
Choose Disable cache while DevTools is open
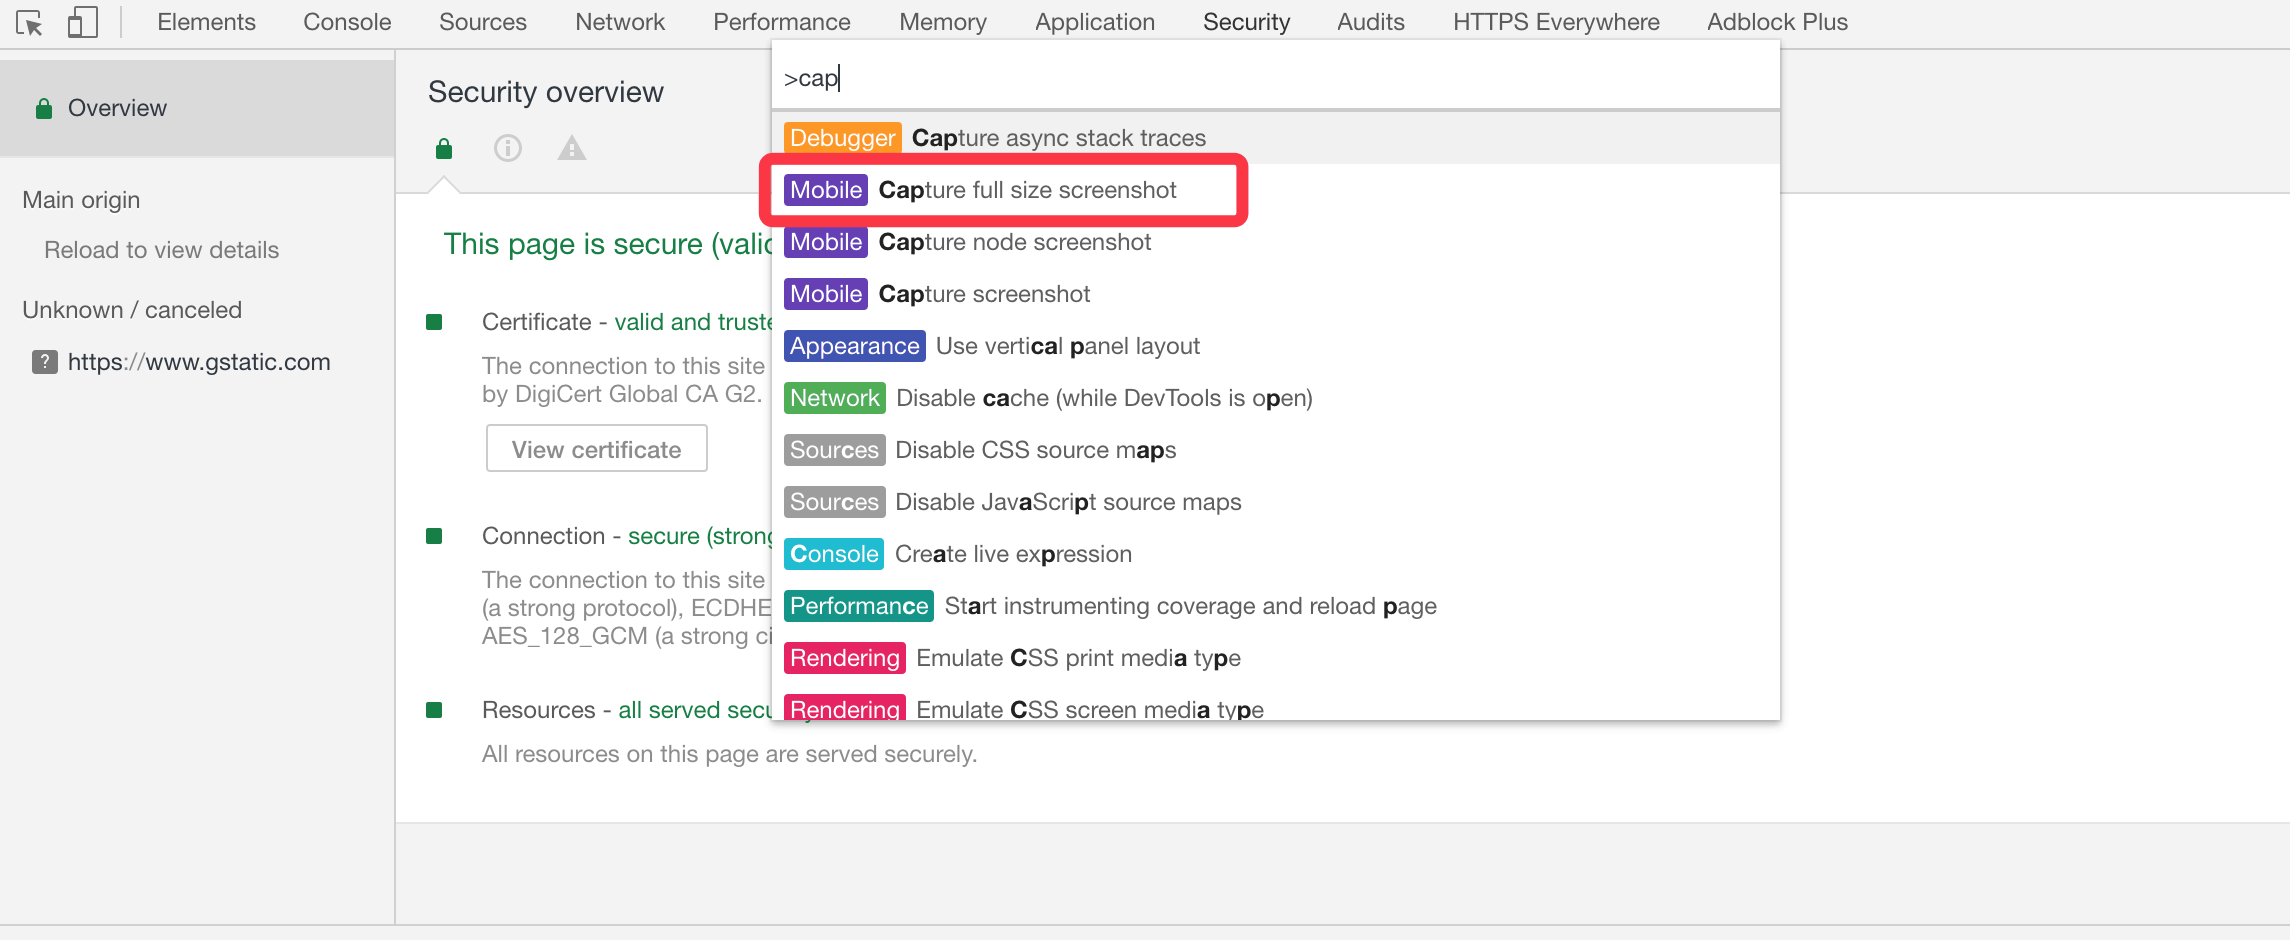click(1276, 398)
